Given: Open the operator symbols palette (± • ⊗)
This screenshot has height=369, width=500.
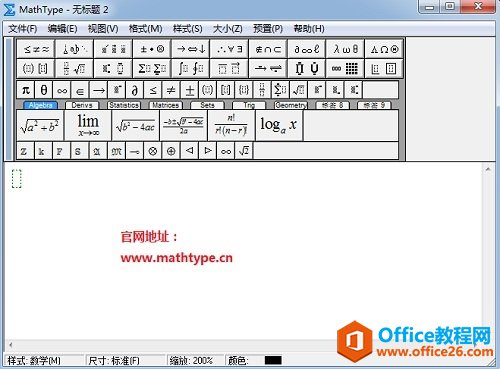Looking at the screenshot, I should 152,49.
